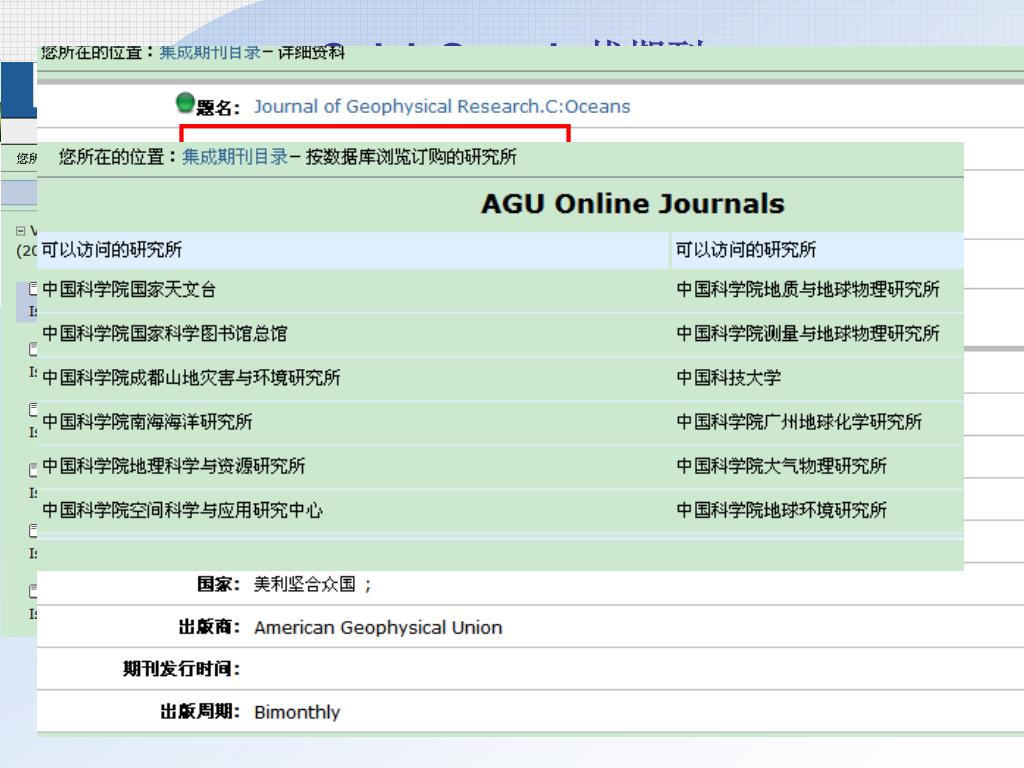Select 中国科学院大气物理研究所

[782, 466]
